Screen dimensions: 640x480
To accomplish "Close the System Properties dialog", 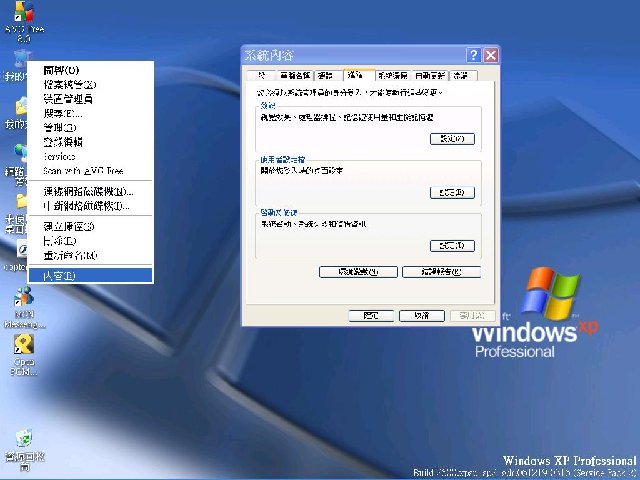I will 491,55.
